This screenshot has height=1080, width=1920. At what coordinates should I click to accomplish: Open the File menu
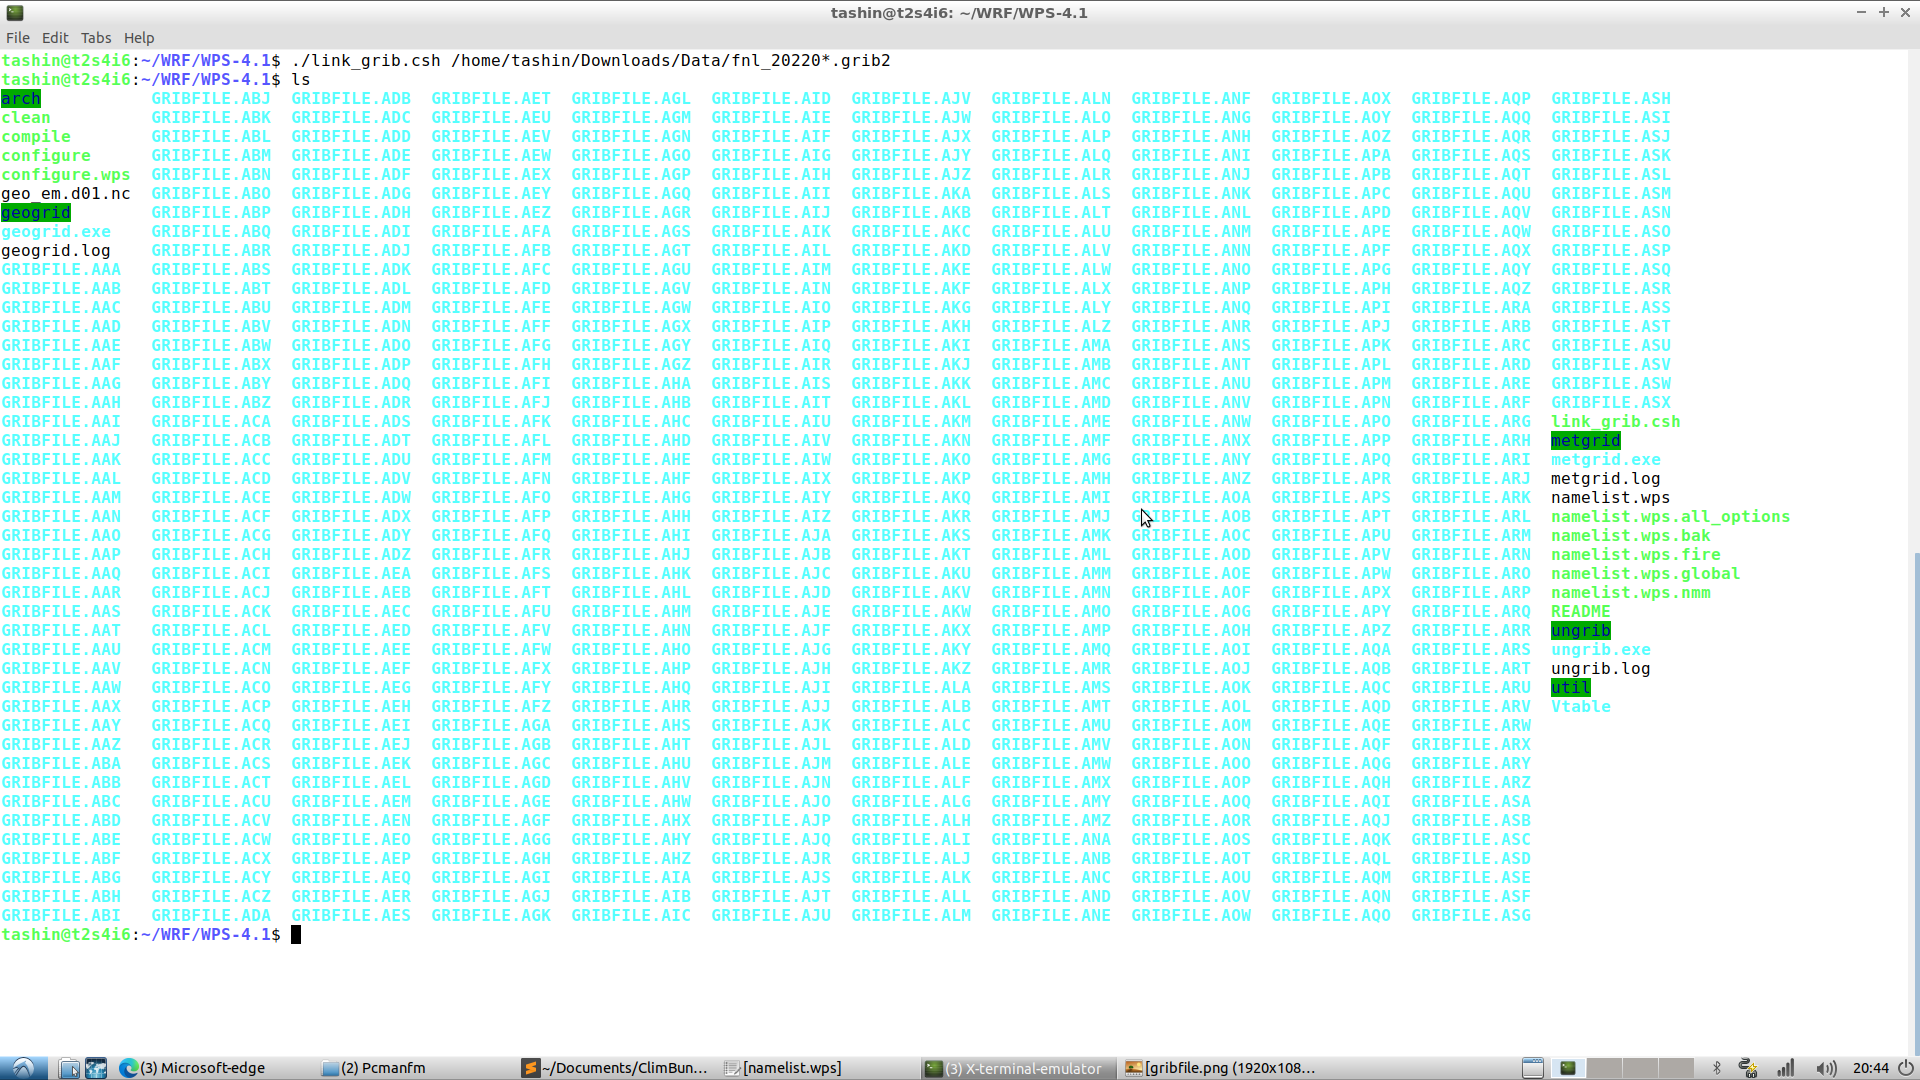pyautogui.click(x=18, y=38)
